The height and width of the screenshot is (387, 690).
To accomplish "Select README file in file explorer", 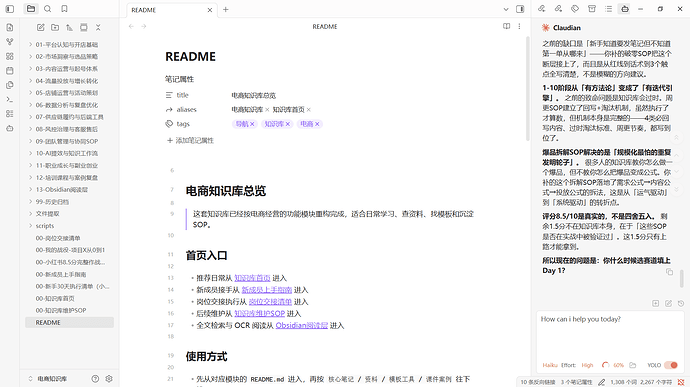I will pos(70,322).
